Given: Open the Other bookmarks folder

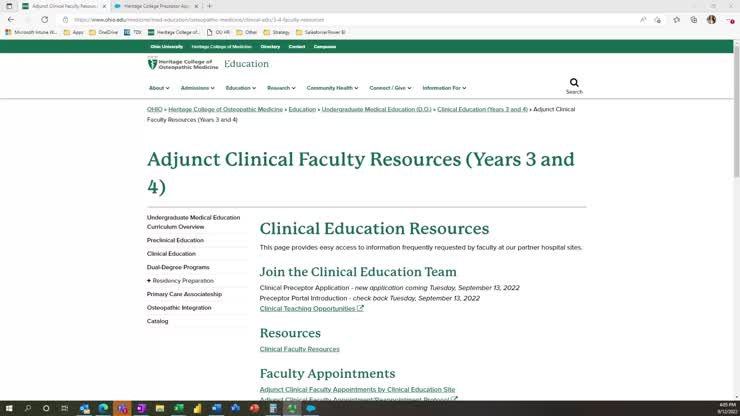Looking at the screenshot, I should (x=246, y=32).
